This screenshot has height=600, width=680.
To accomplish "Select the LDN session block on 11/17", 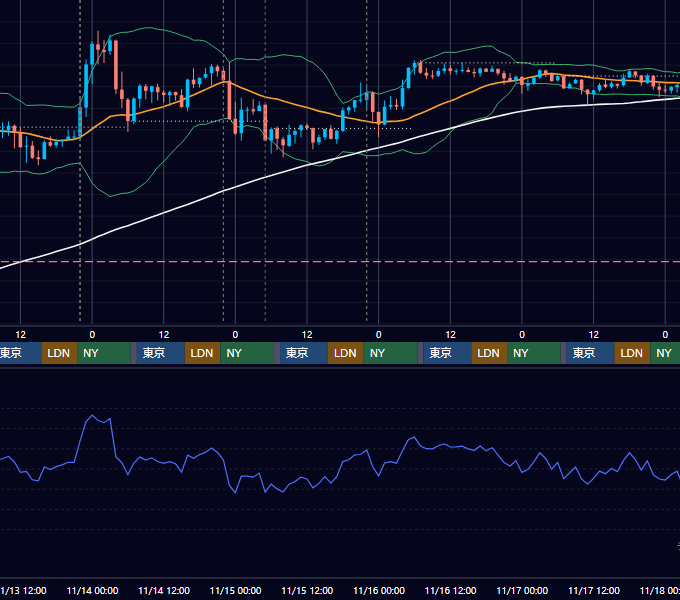I will point(632,353).
